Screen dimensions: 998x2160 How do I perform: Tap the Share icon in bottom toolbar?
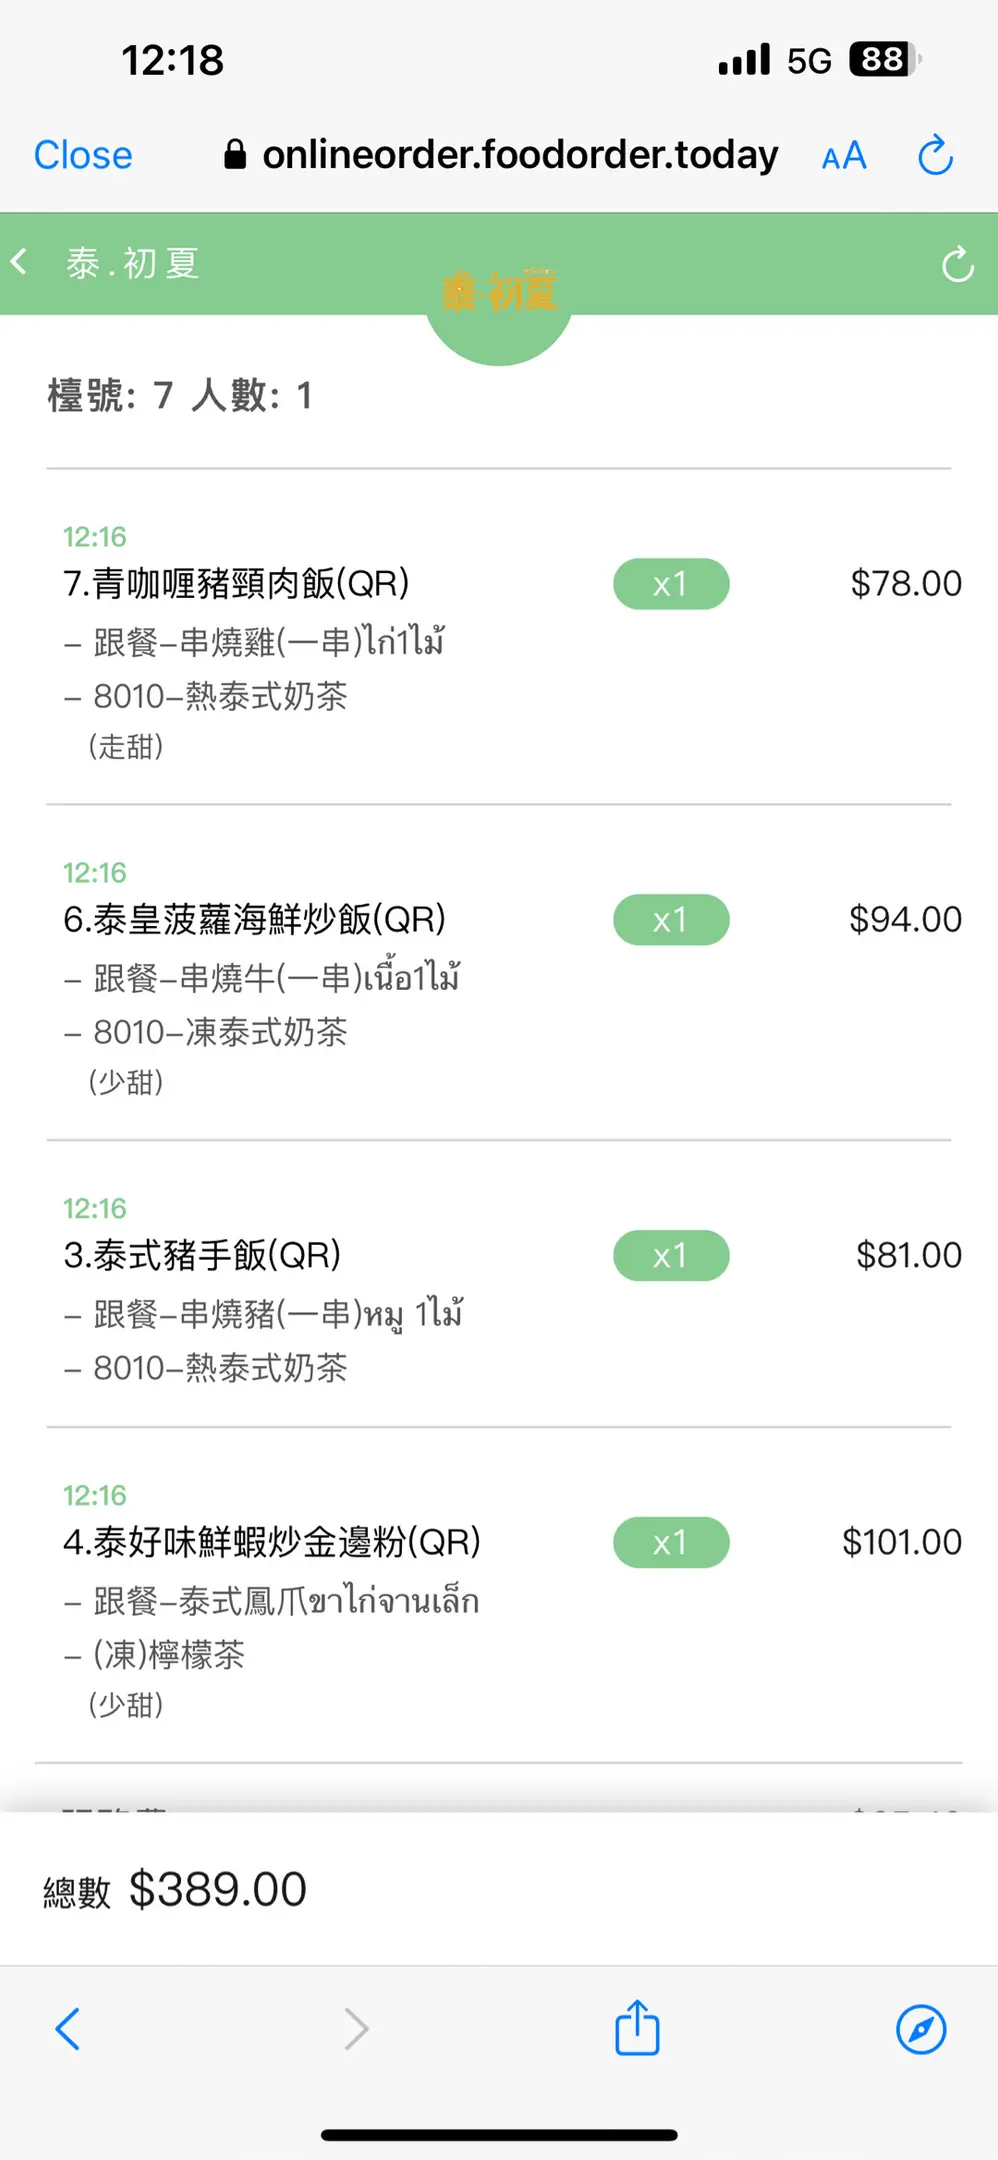point(637,2029)
